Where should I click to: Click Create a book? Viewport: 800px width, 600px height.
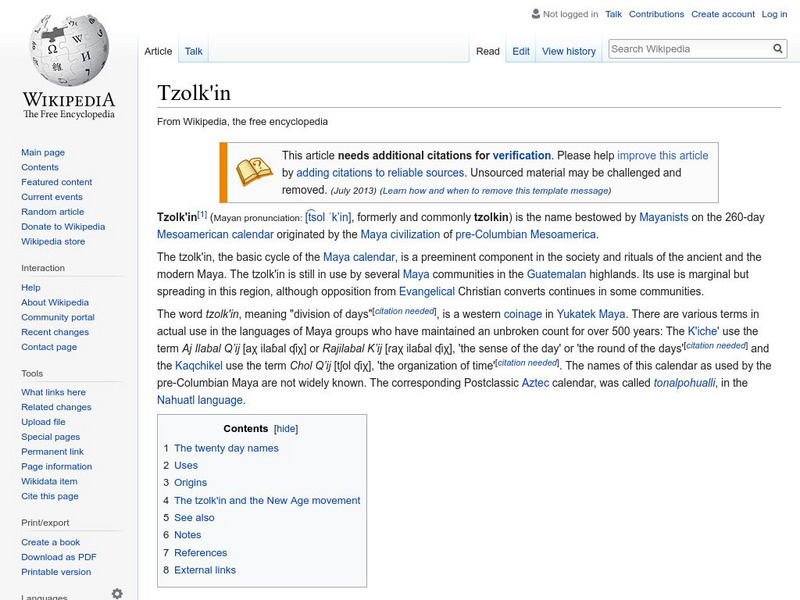point(51,542)
